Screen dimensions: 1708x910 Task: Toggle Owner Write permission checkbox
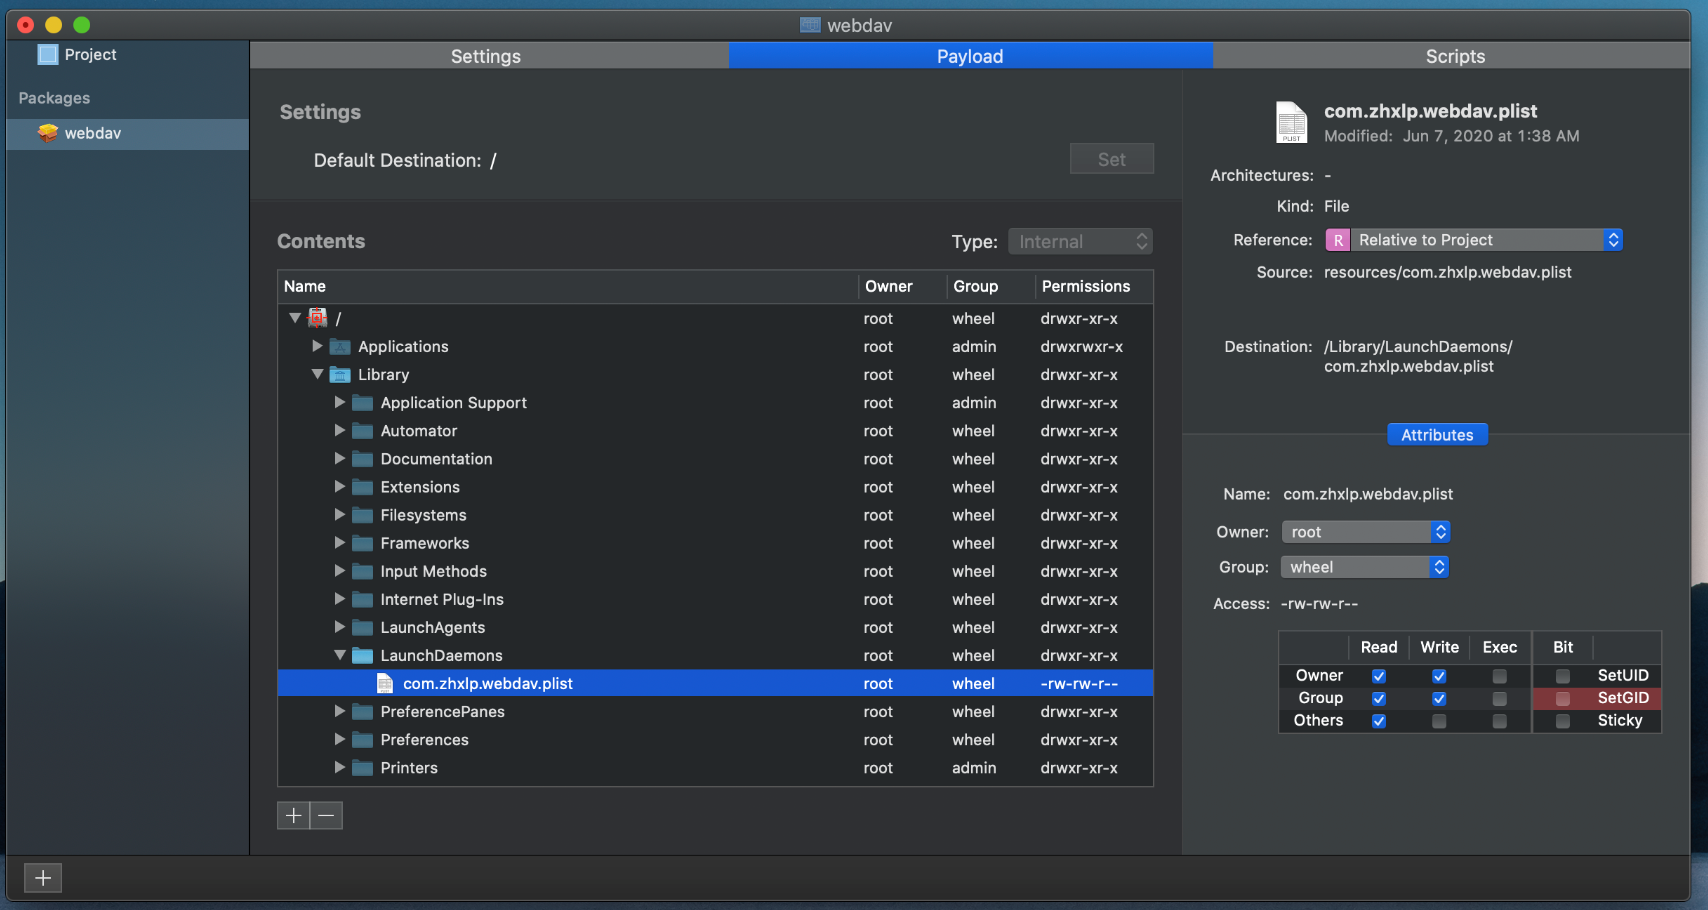tap(1439, 676)
